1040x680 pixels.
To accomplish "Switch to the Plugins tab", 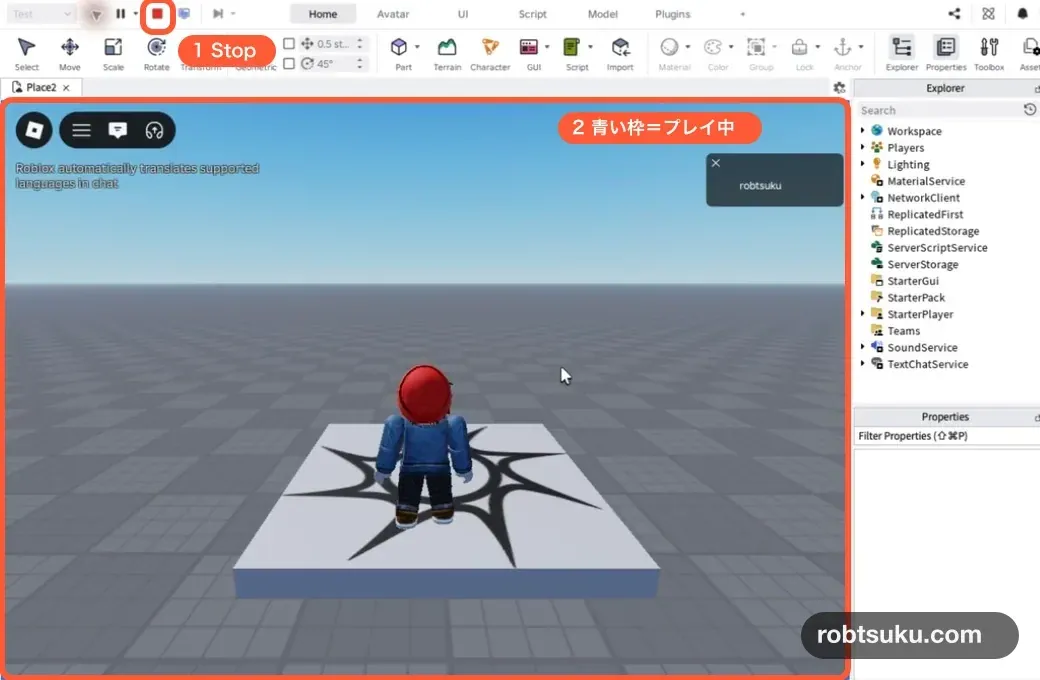I will click(x=673, y=14).
